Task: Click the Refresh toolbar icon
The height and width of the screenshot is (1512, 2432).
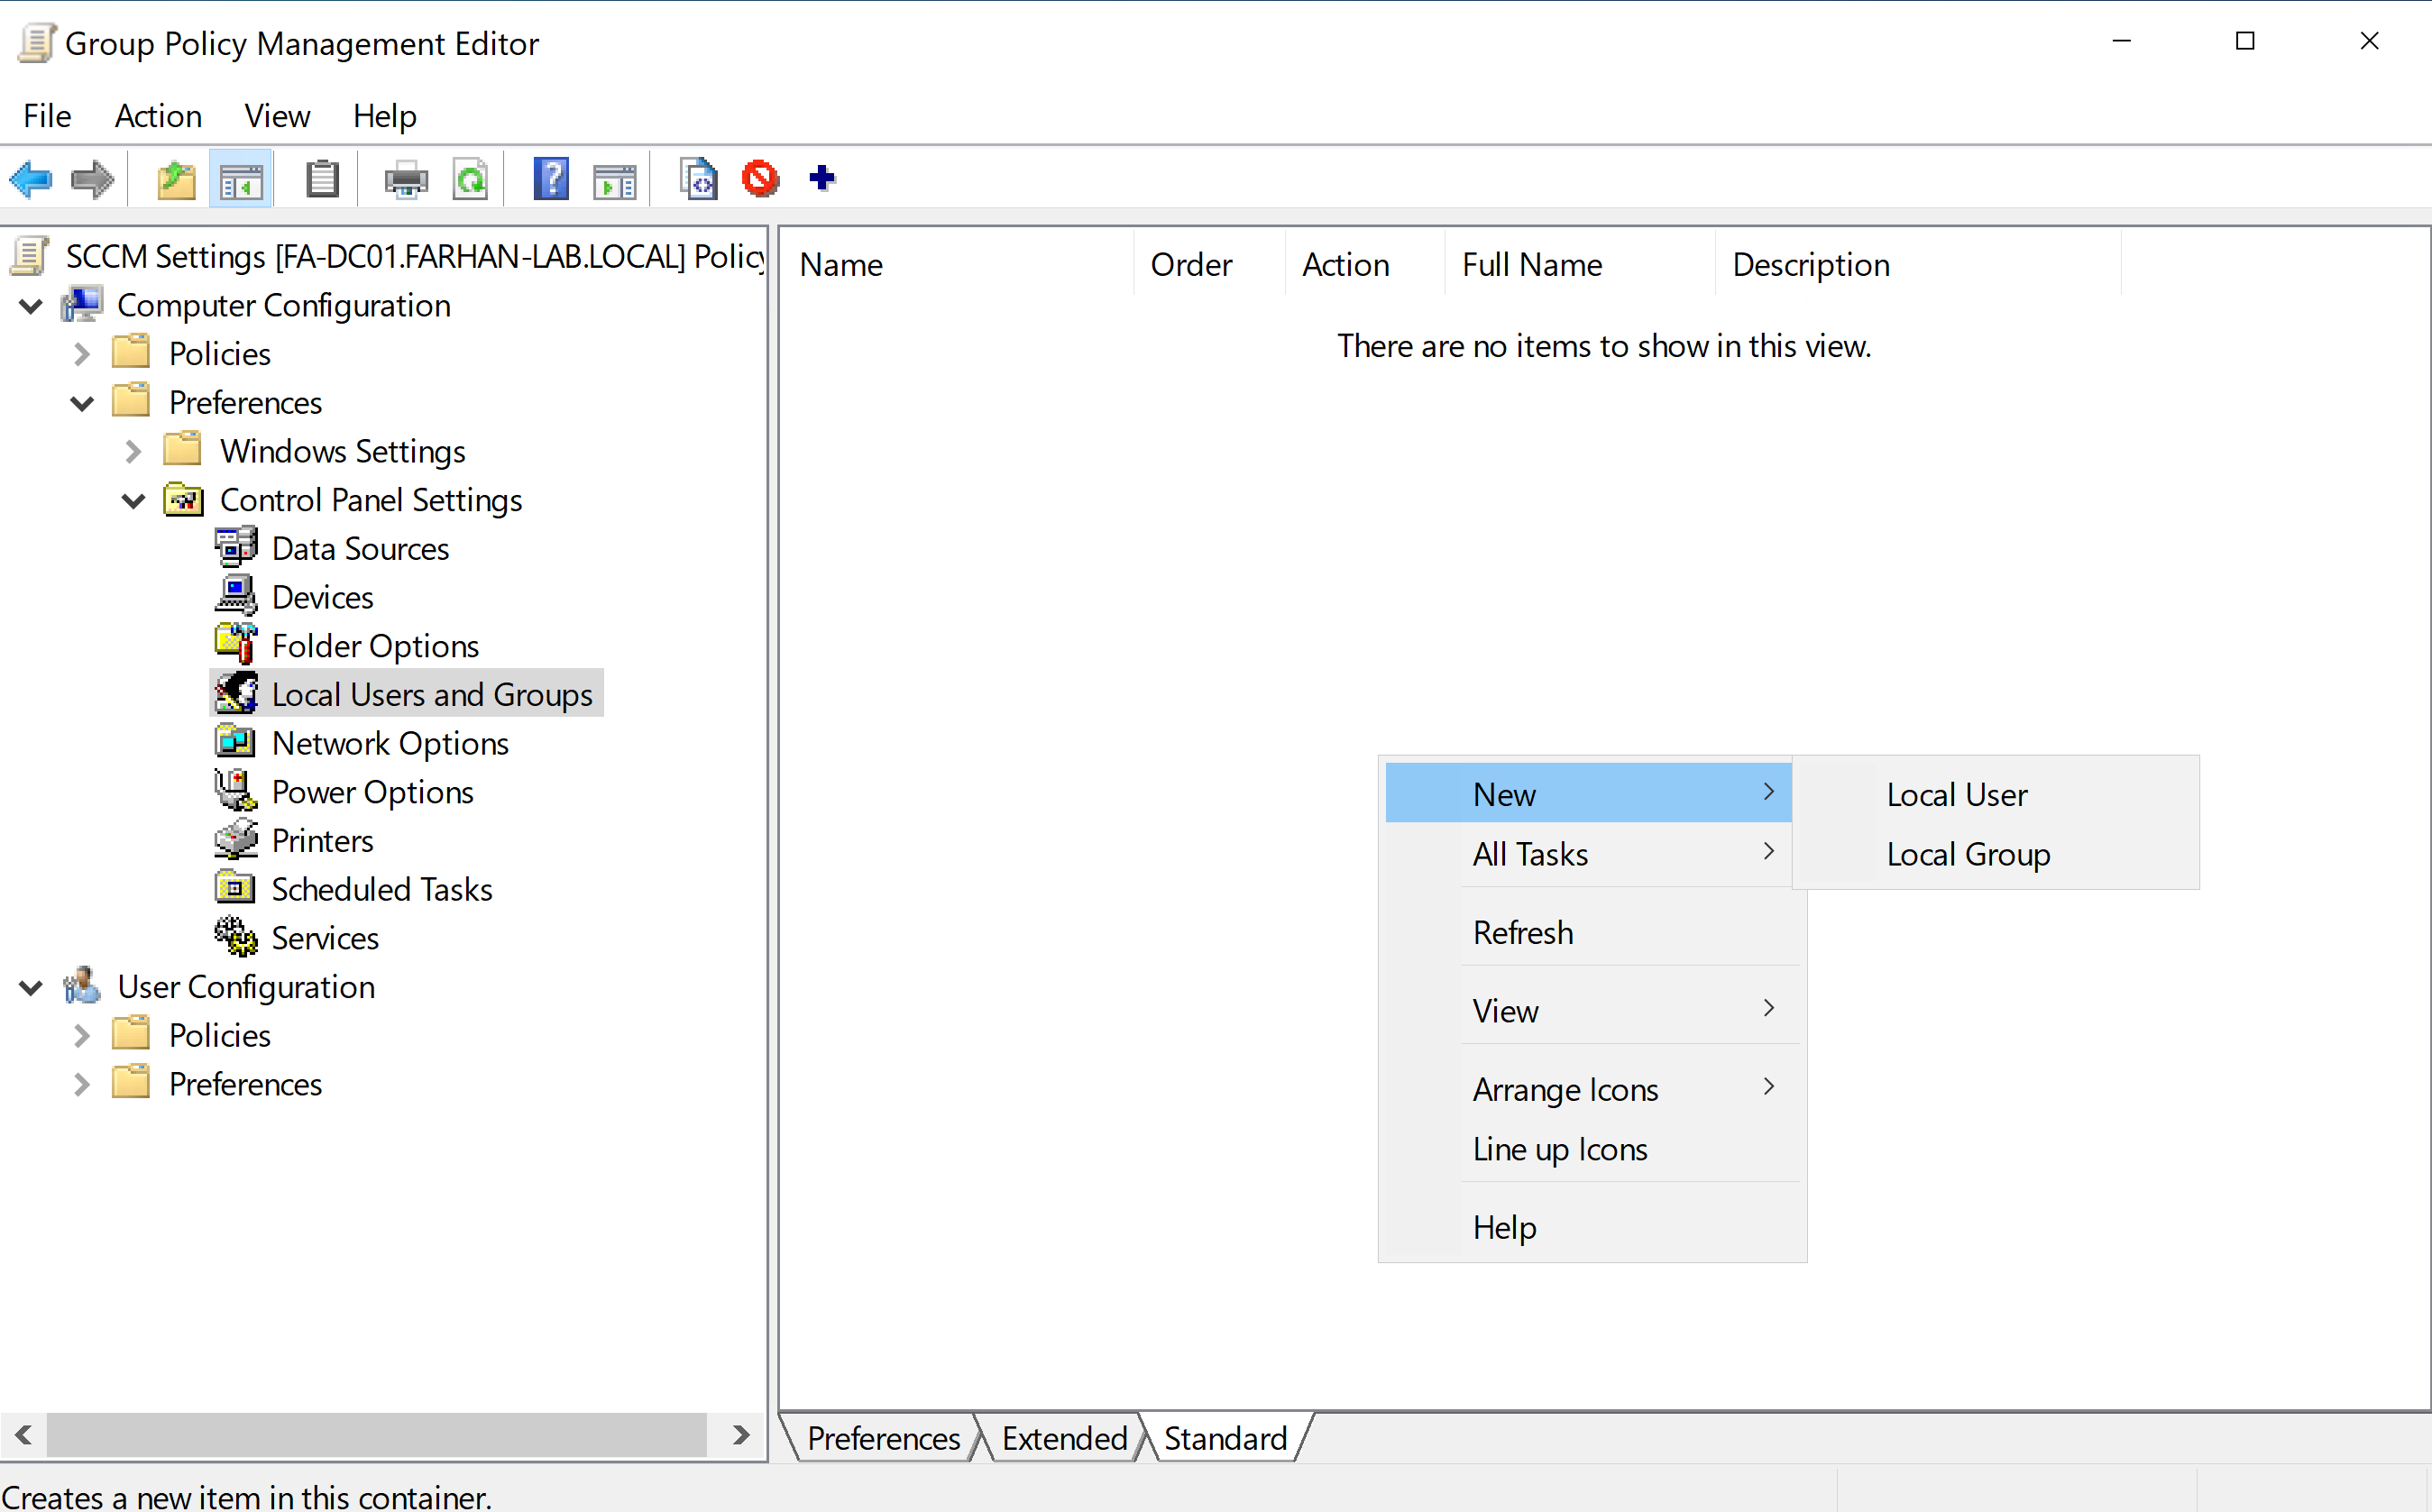Action: (470, 180)
